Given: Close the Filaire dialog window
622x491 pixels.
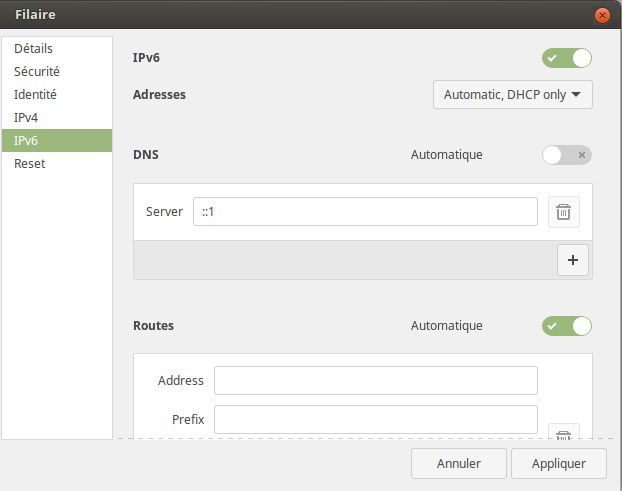Looking at the screenshot, I should click(x=602, y=15).
